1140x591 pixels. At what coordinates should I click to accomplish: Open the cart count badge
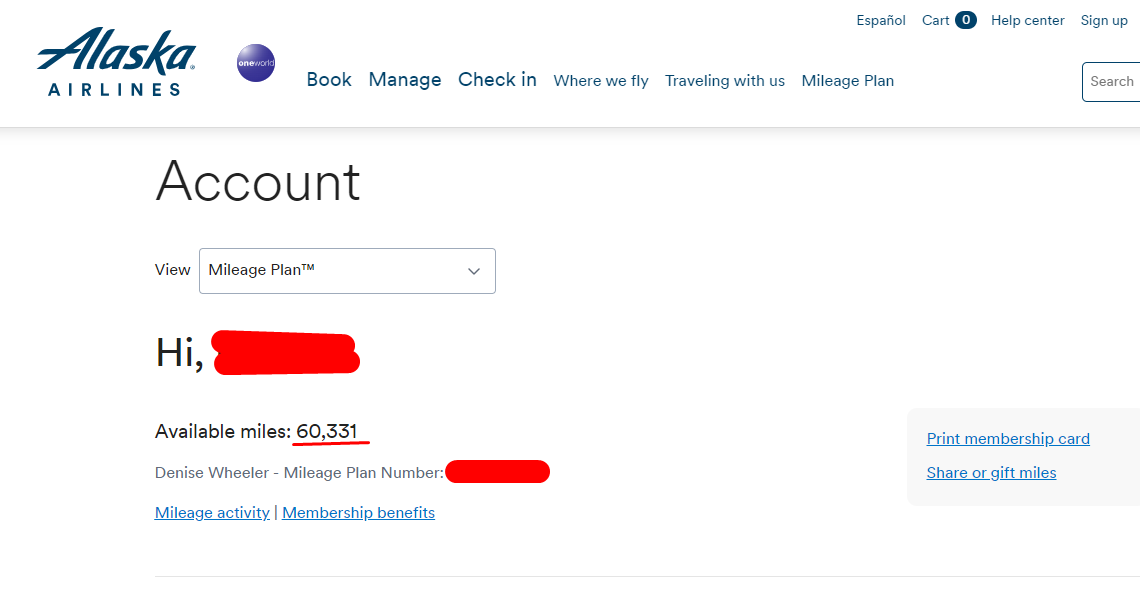[x=966, y=20]
